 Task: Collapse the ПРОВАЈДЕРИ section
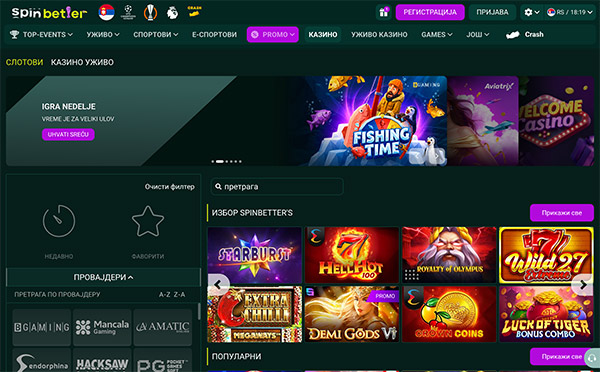pos(103,277)
